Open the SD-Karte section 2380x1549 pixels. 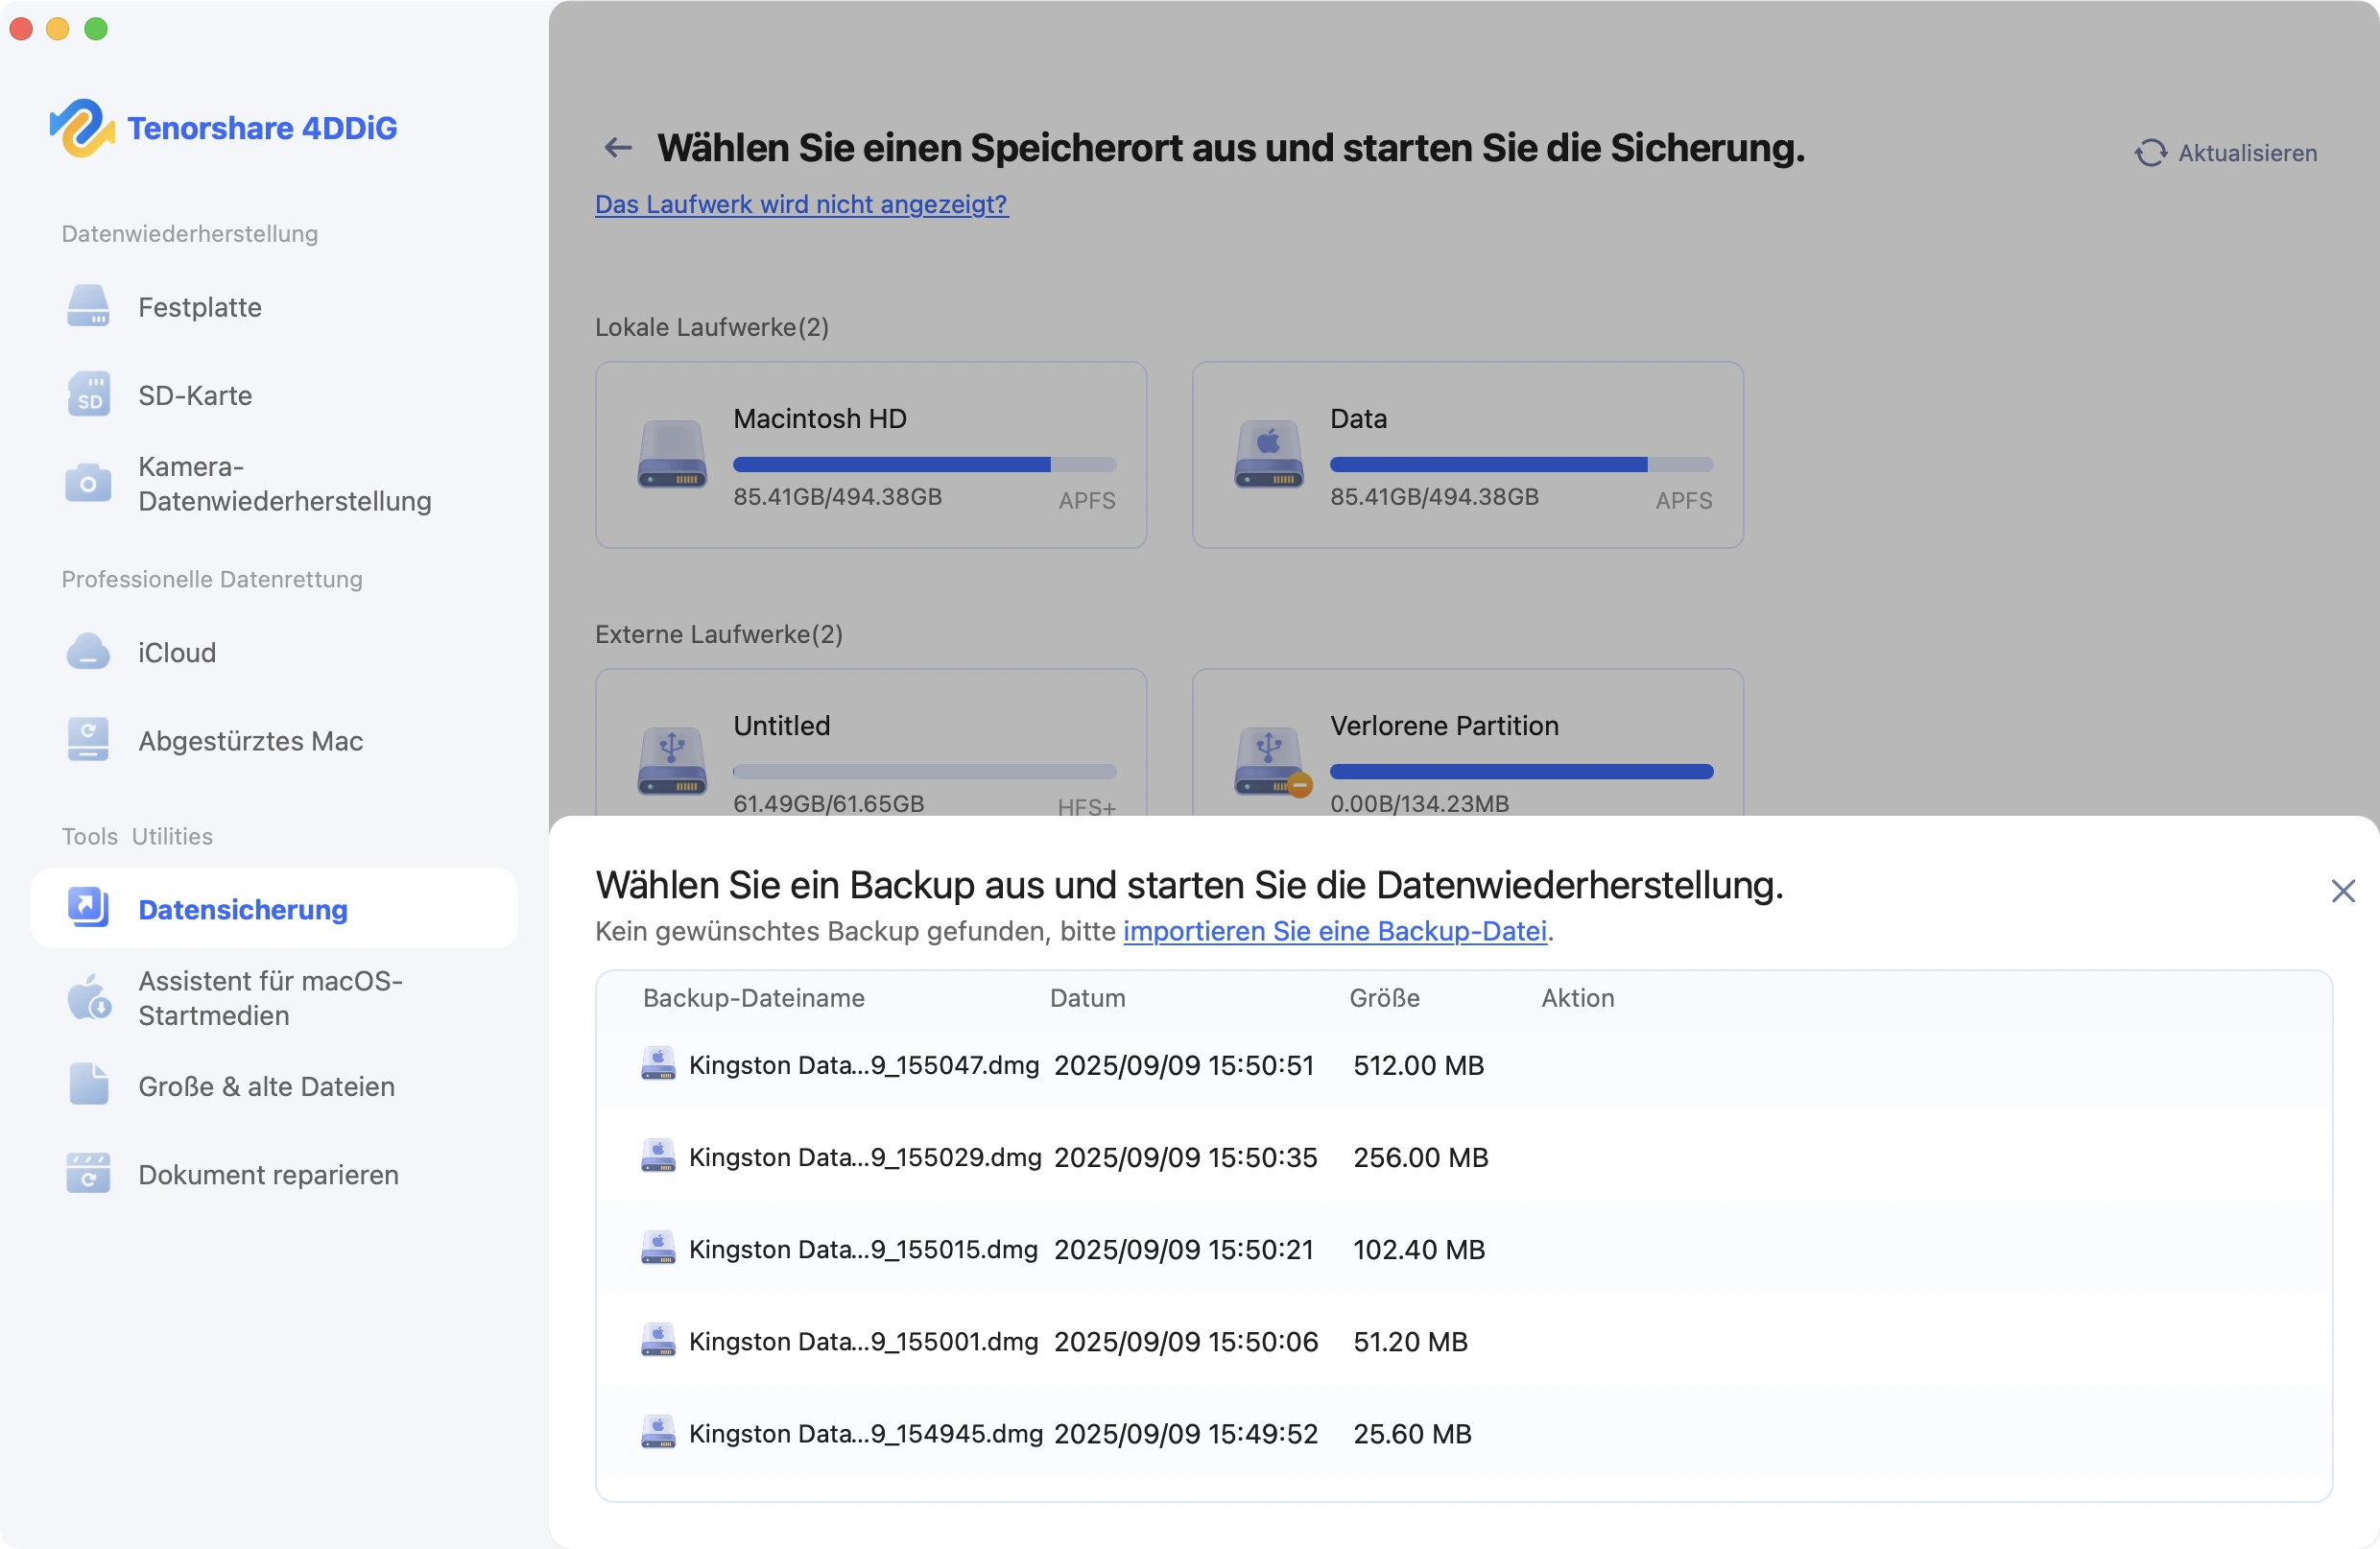click(274, 395)
